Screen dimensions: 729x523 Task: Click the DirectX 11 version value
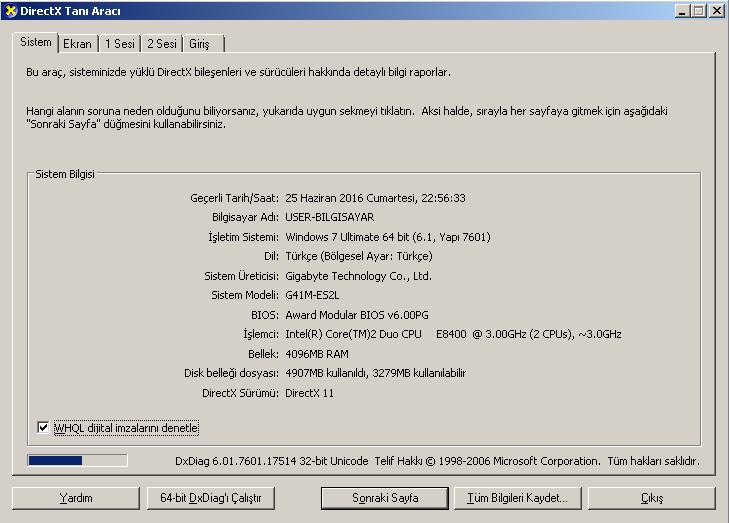309,393
